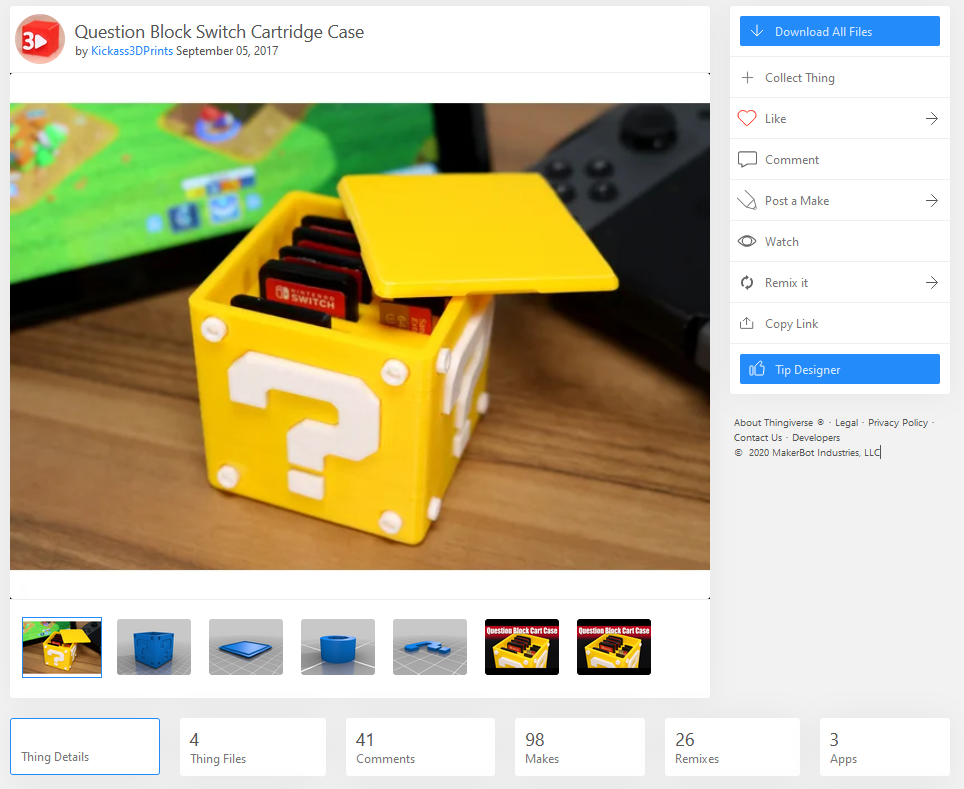Expand the Remix it arrow
Viewport: 964px width, 789px height.
point(931,282)
